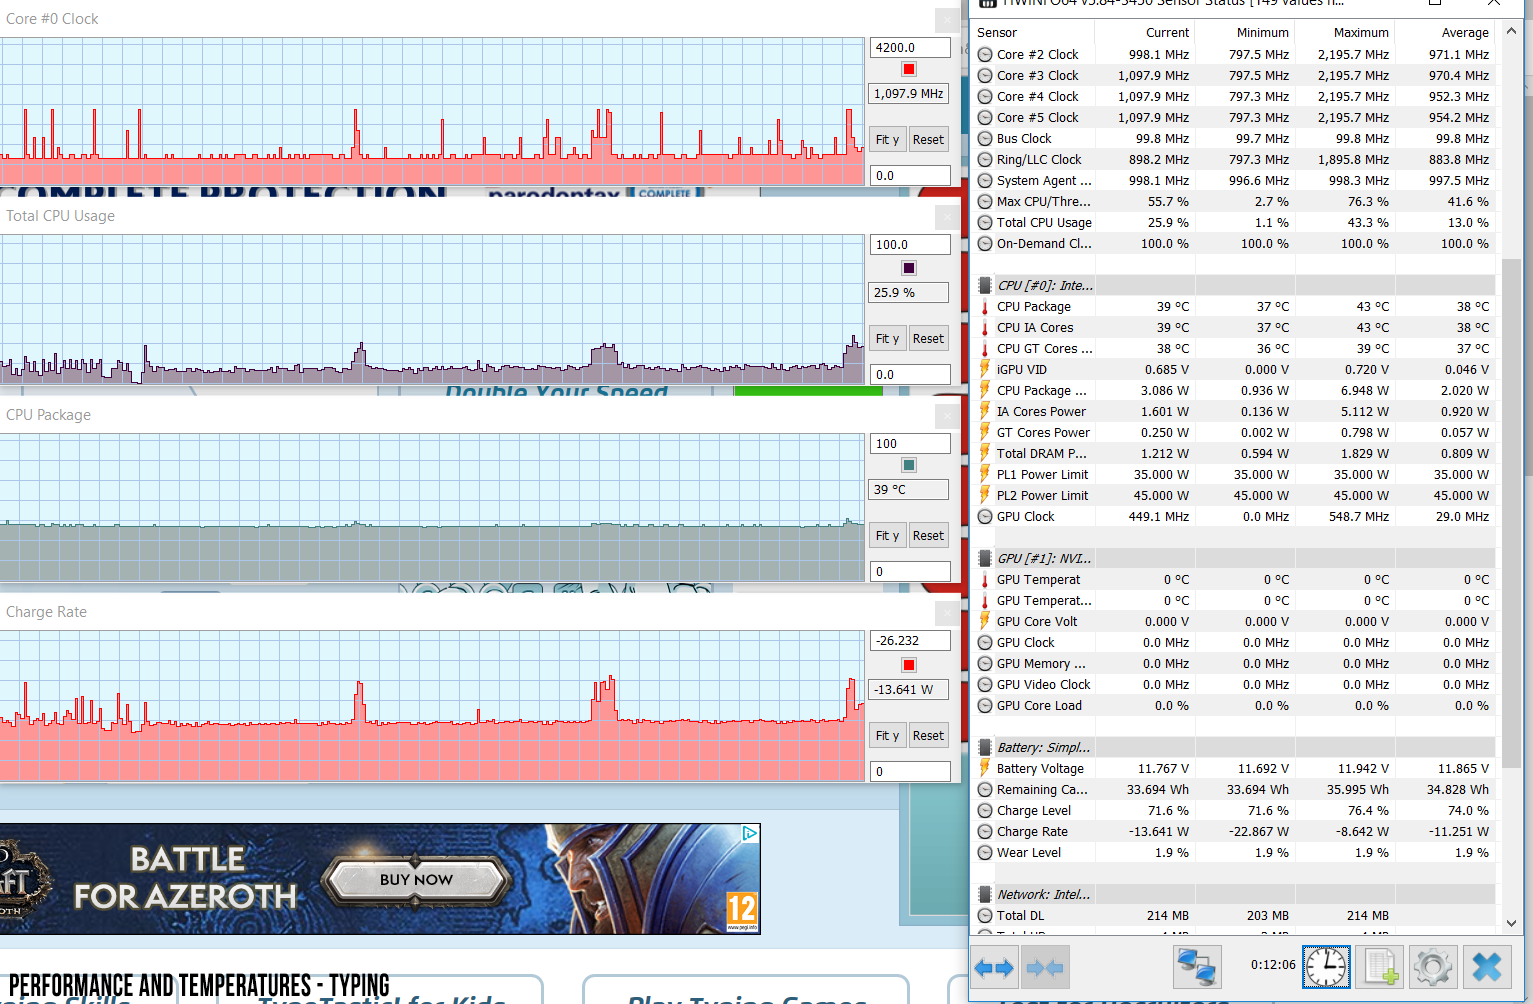Image resolution: width=1533 pixels, height=1004 pixels.
Task: Click Reset in Total CPU Usage graph
Action: (928, 339)
